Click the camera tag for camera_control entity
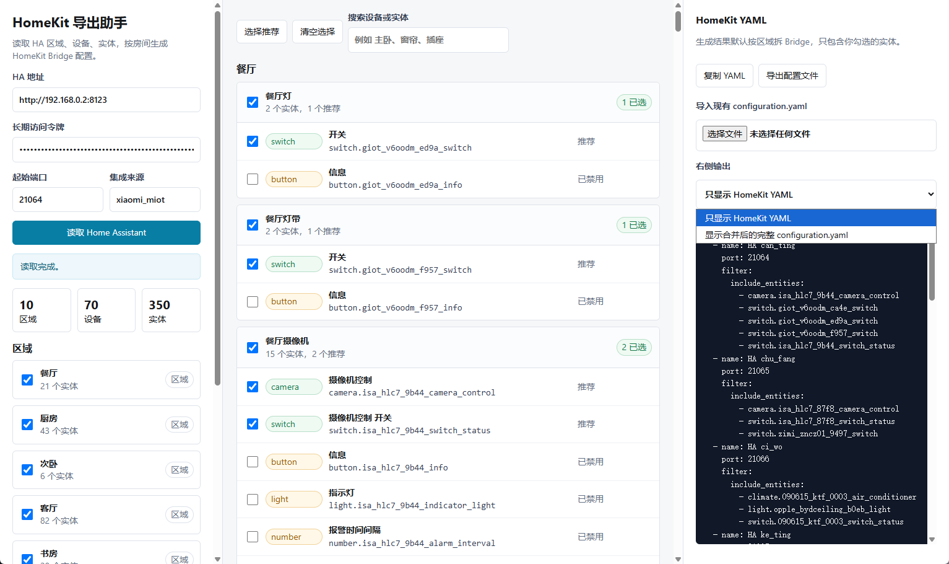949x564 pixels. 294,387
